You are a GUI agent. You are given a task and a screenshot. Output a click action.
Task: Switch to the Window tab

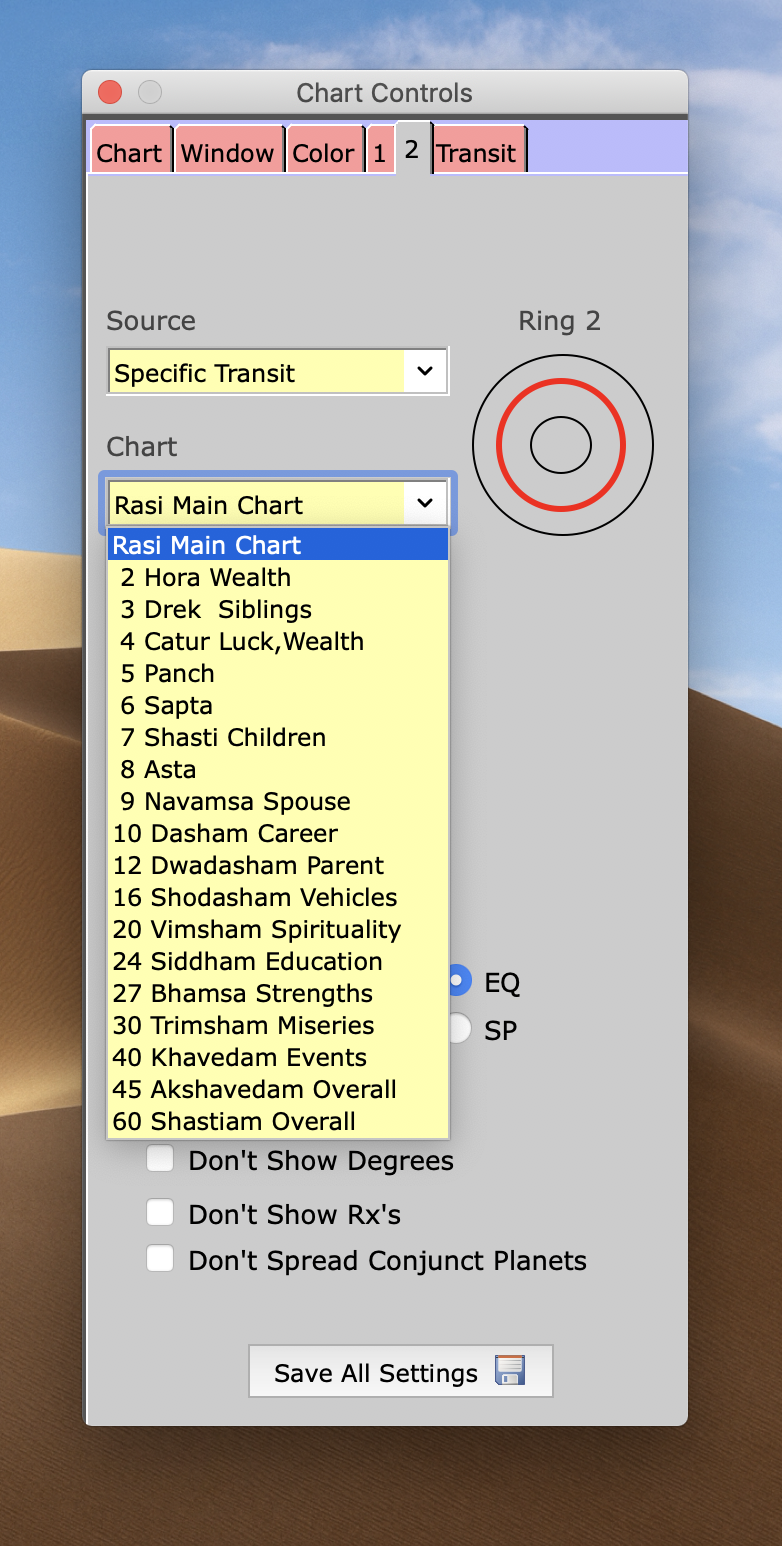(227, 153)
